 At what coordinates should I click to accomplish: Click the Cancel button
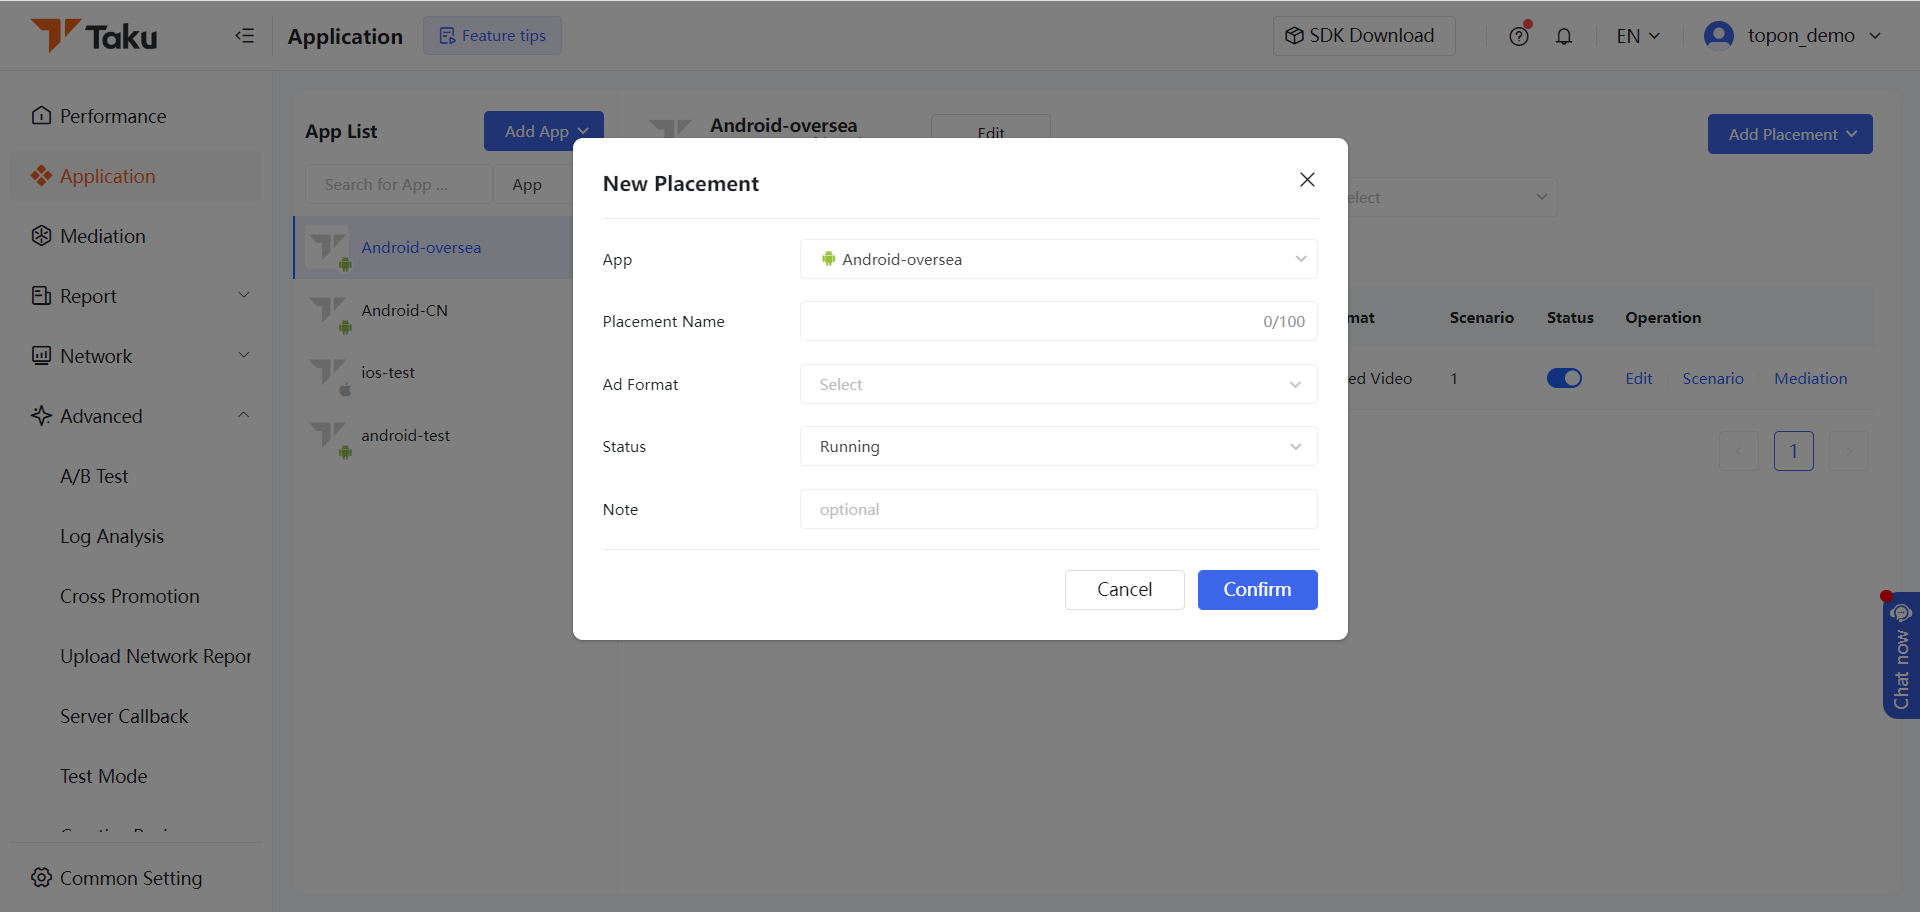pyautogui.click(x=1124, y=590)
